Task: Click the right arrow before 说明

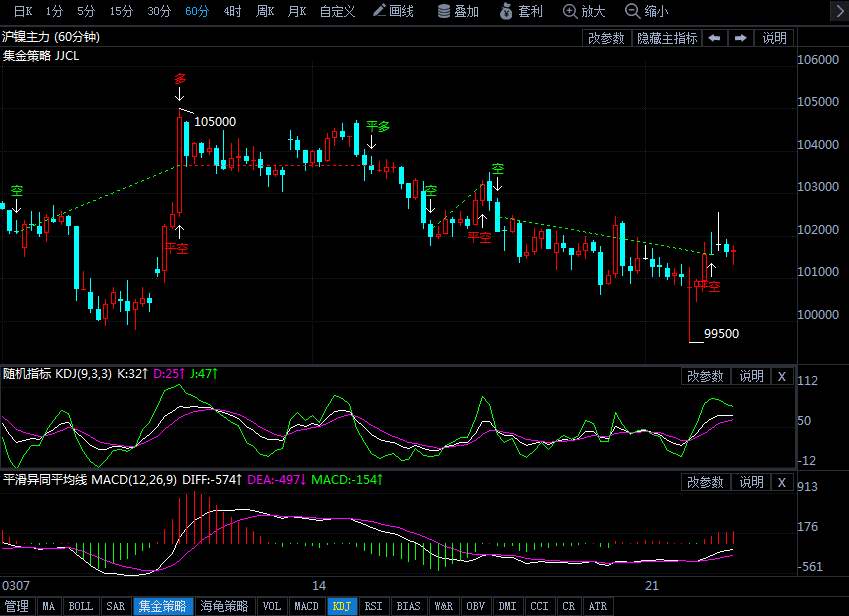Action: coord(741,38)
